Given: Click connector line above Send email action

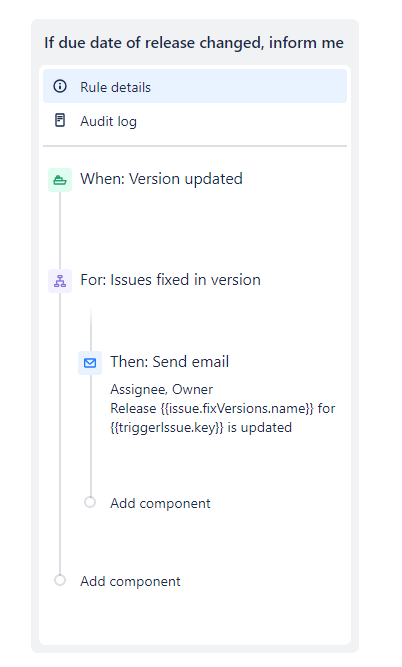Looking at the screenshot, I should pos(91,330).
